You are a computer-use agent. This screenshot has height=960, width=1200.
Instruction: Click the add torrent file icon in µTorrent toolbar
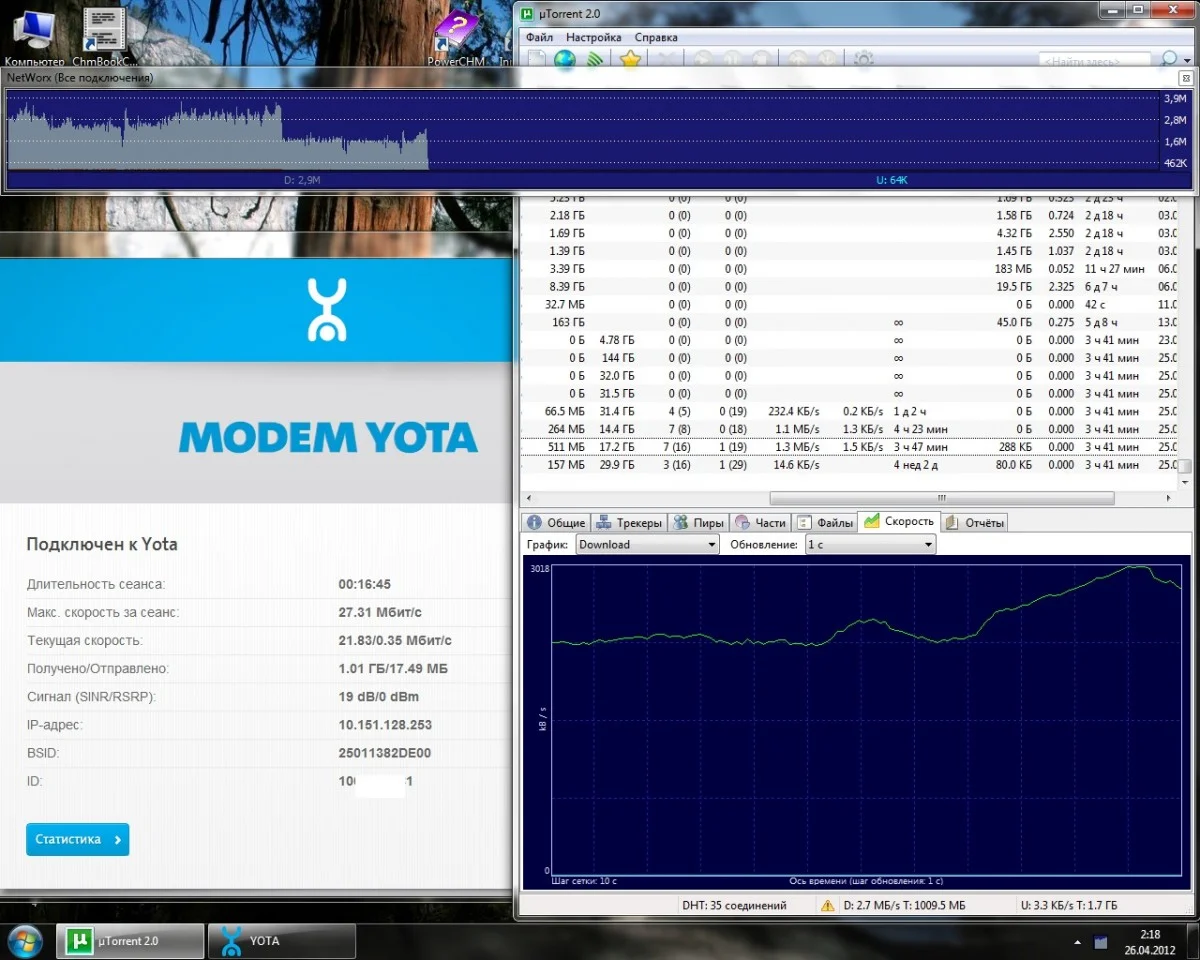(x=537, y=60)
